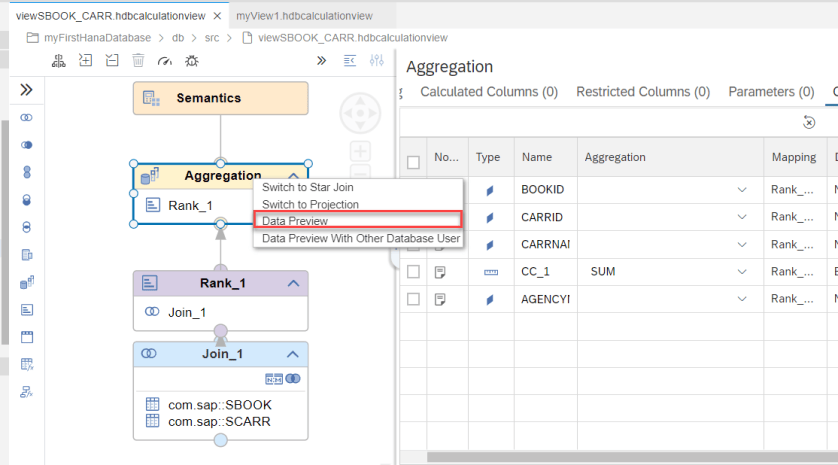Click the debug bug icon in toolbar
The width and height of the screenshot is (838, 465).
click(x=192, y=61)
